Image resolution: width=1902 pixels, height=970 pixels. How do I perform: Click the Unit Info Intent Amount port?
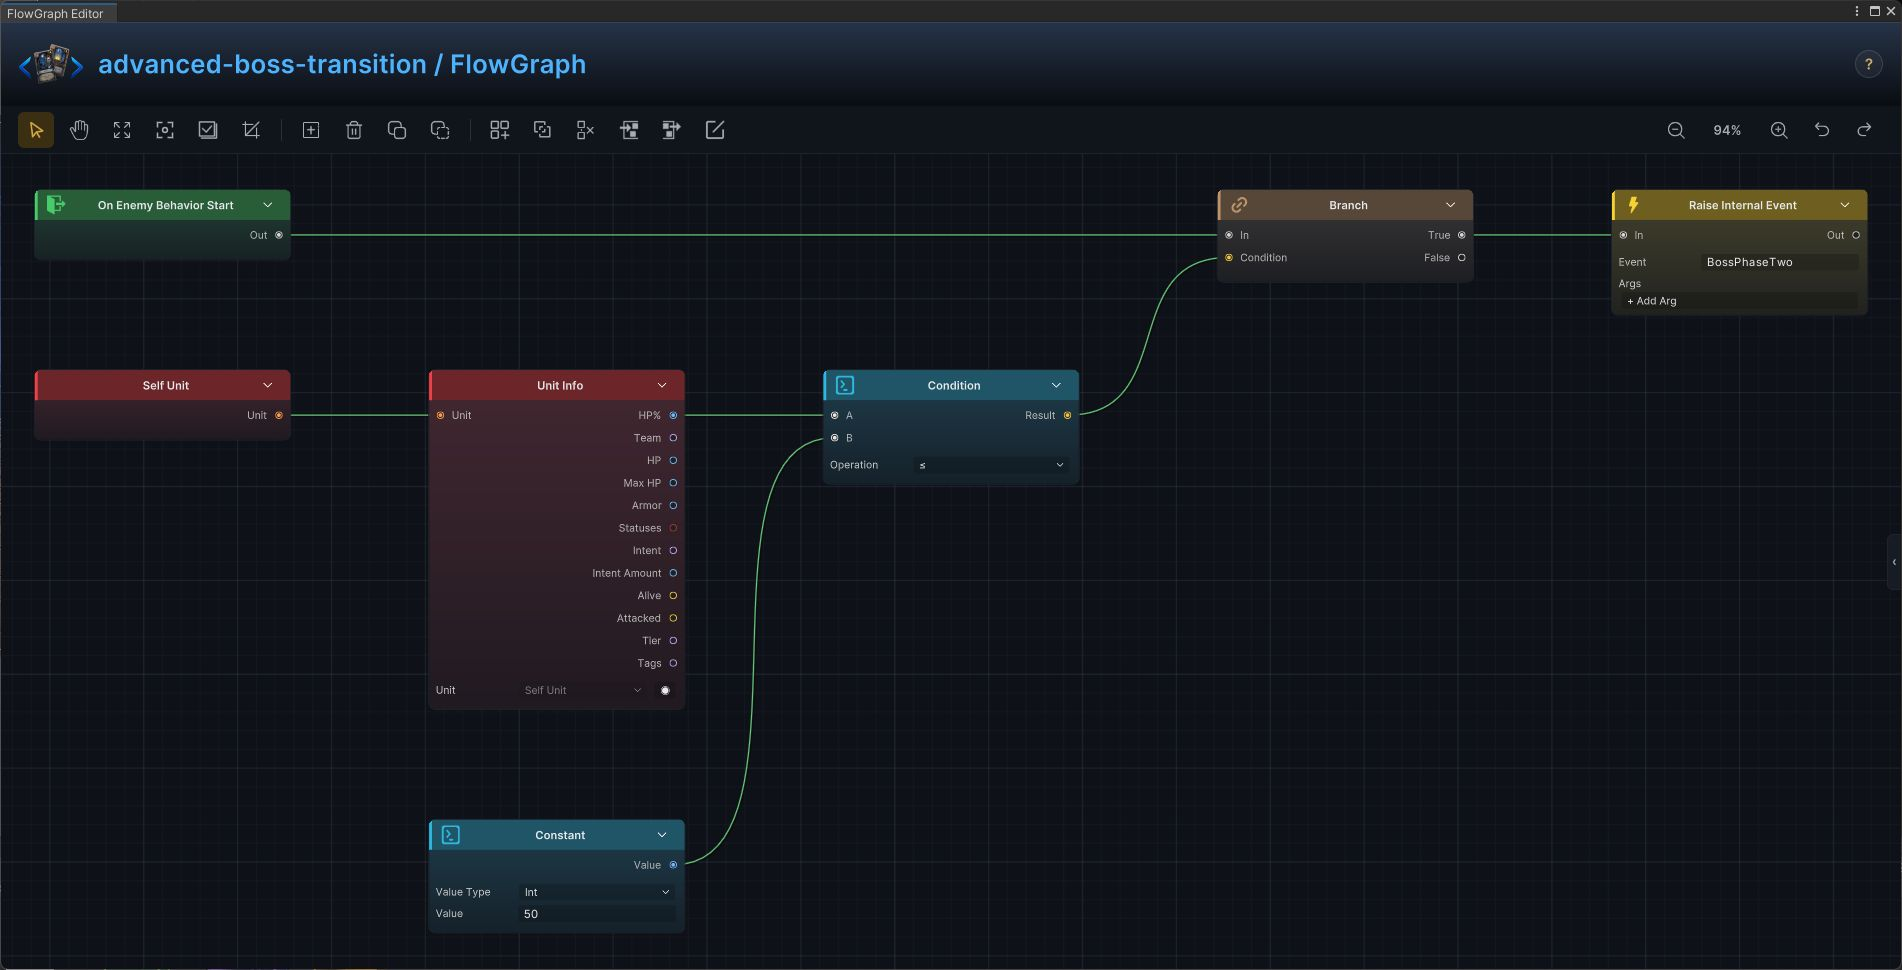point(673,573)
